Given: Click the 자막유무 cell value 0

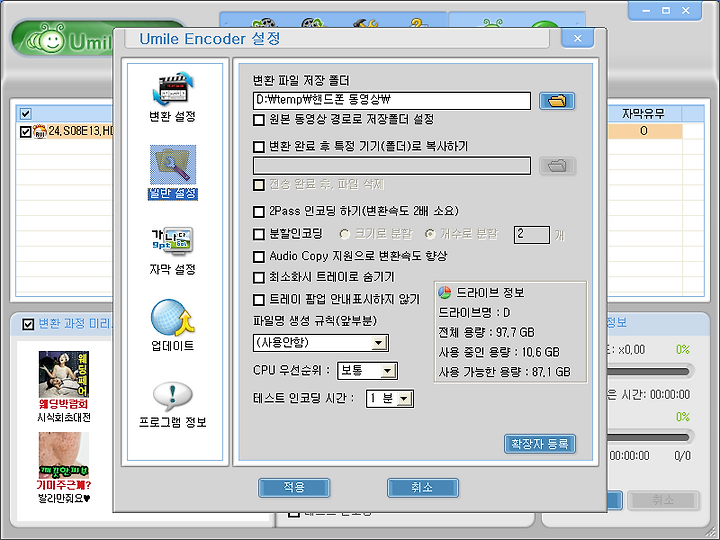Looking at the screenshot, I should [x=644, y=131].
